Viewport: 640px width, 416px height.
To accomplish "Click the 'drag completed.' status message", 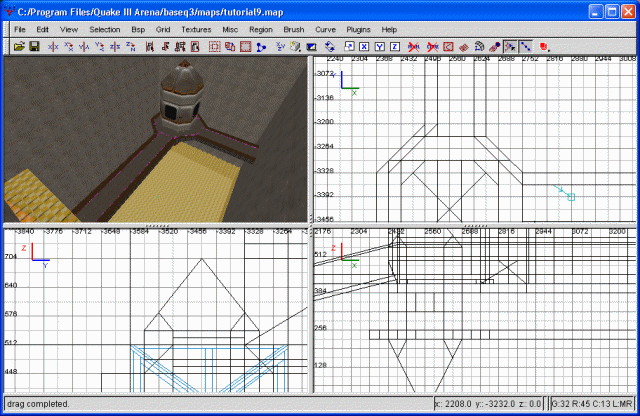I will pos(38,404).
